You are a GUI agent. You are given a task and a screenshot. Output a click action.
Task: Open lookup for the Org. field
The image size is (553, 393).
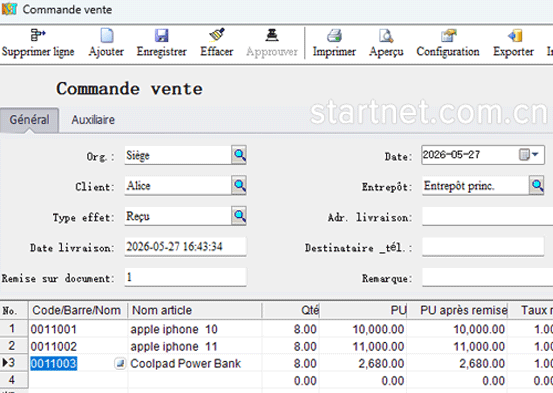[x=239, y=155]
